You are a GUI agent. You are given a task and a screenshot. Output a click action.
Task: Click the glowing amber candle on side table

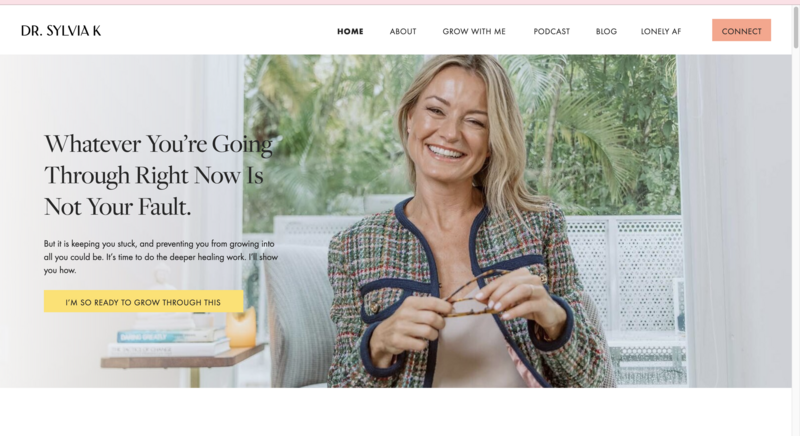pyautogui.click(x=241, y=328)
